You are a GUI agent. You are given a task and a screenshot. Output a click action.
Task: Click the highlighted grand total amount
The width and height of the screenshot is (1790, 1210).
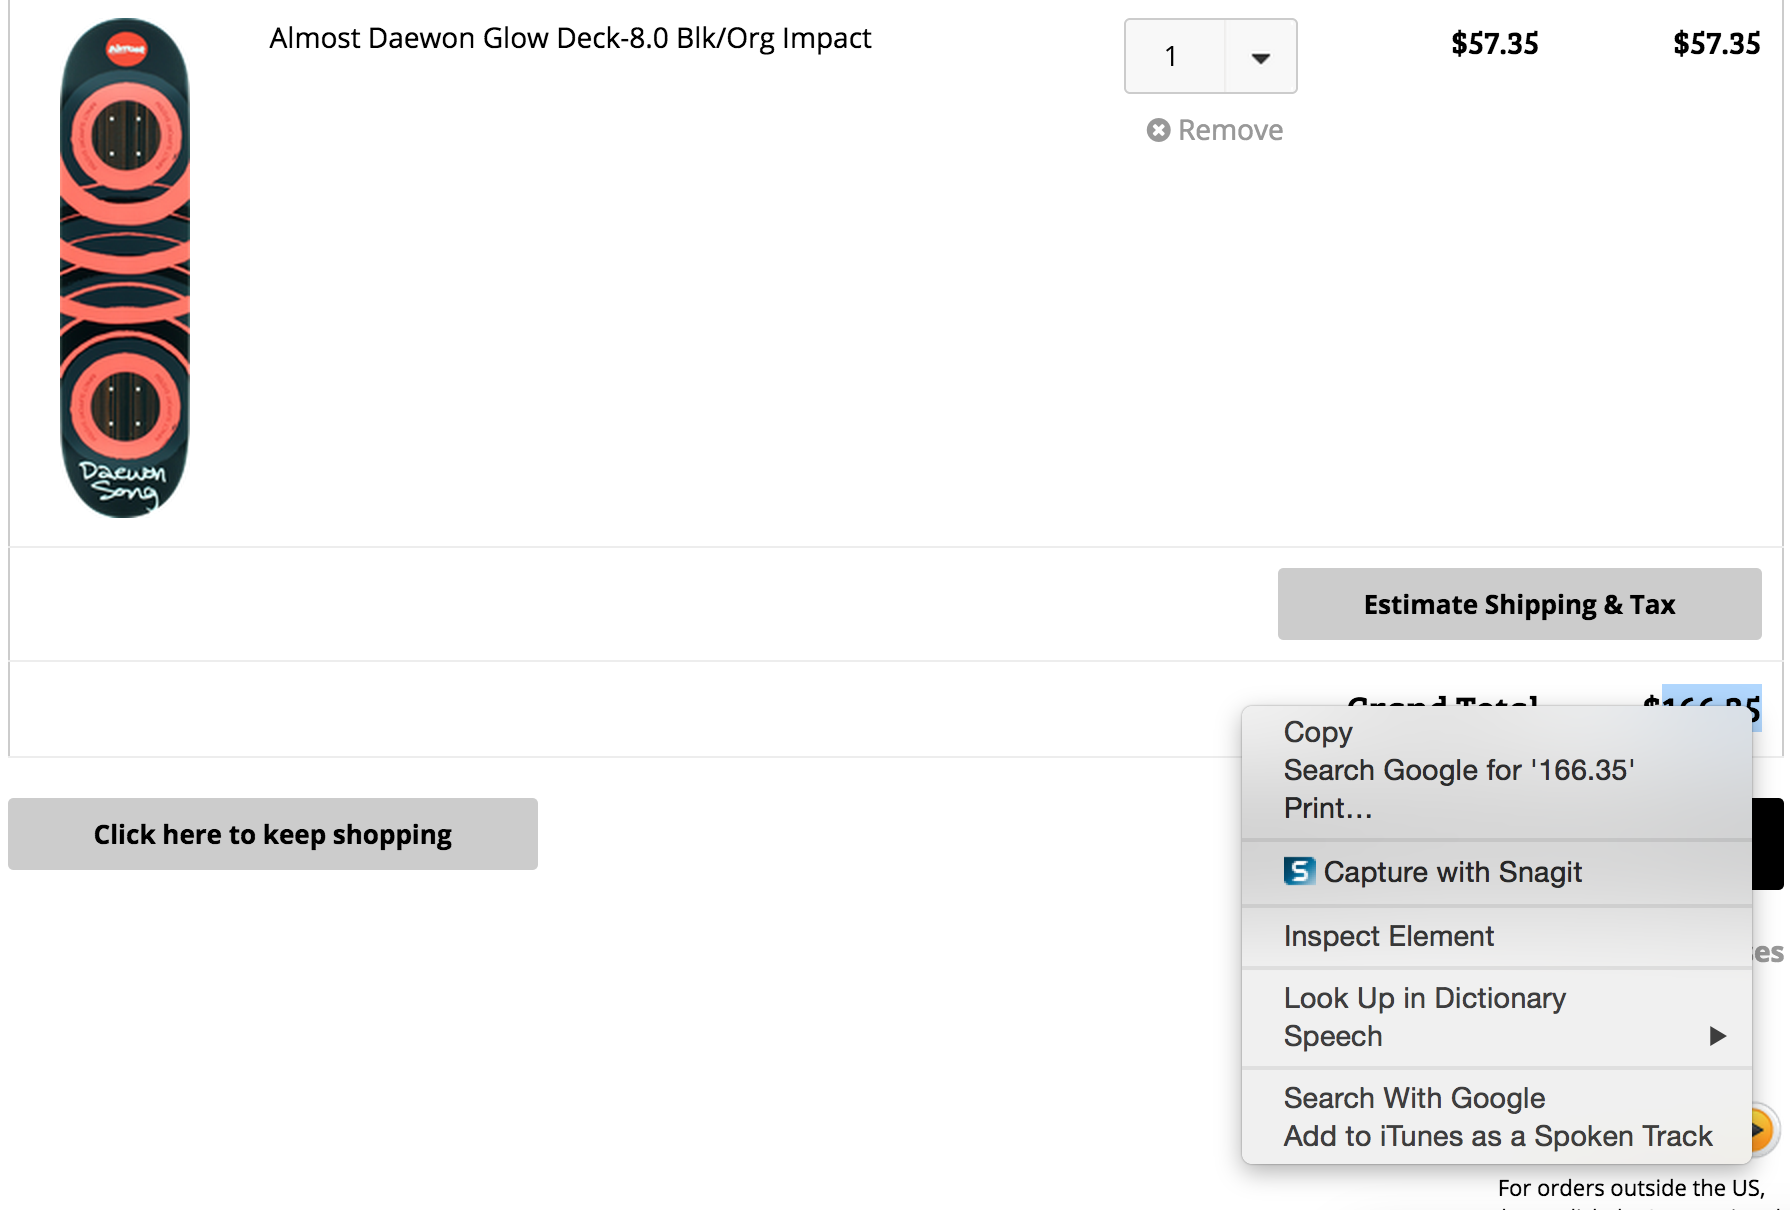click(1710, 696)
